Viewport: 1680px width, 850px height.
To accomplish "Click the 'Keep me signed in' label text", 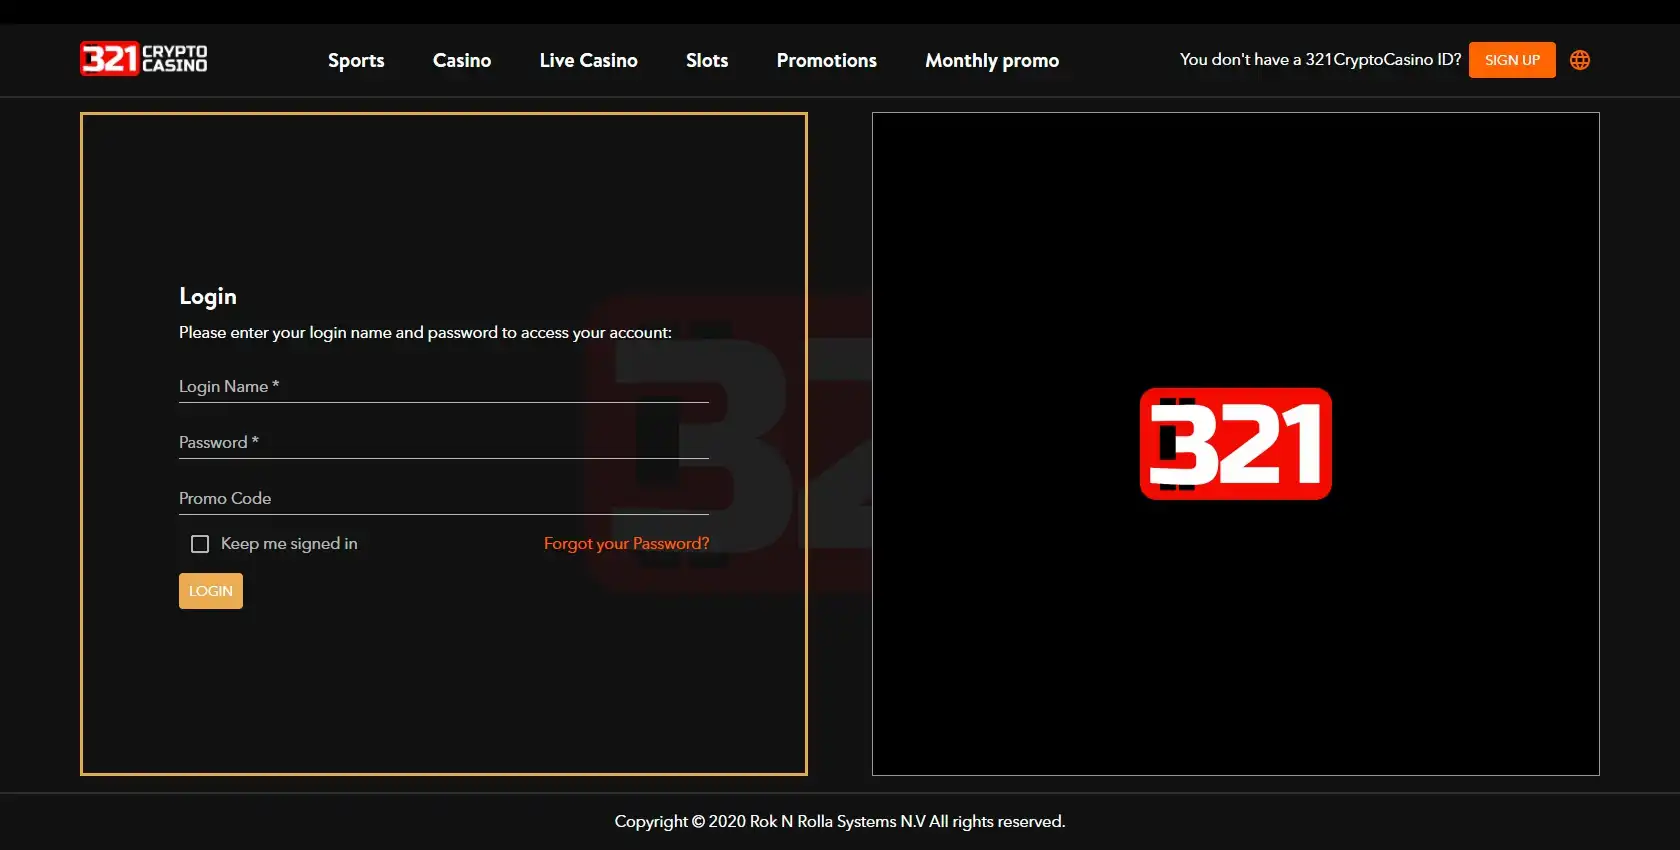I will click(289, 544).
